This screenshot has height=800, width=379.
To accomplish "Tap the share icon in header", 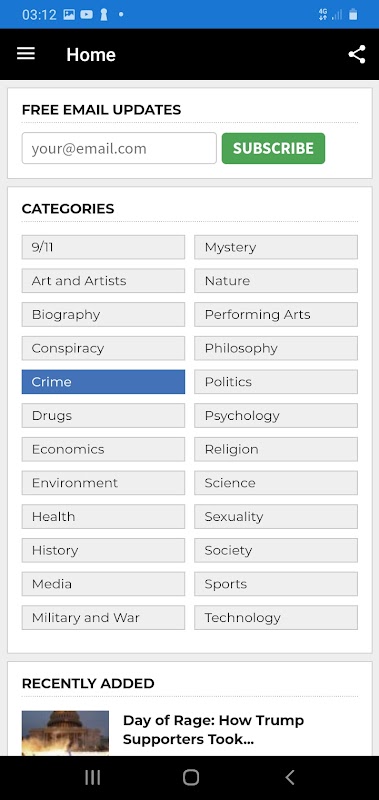I will point(357,54).
